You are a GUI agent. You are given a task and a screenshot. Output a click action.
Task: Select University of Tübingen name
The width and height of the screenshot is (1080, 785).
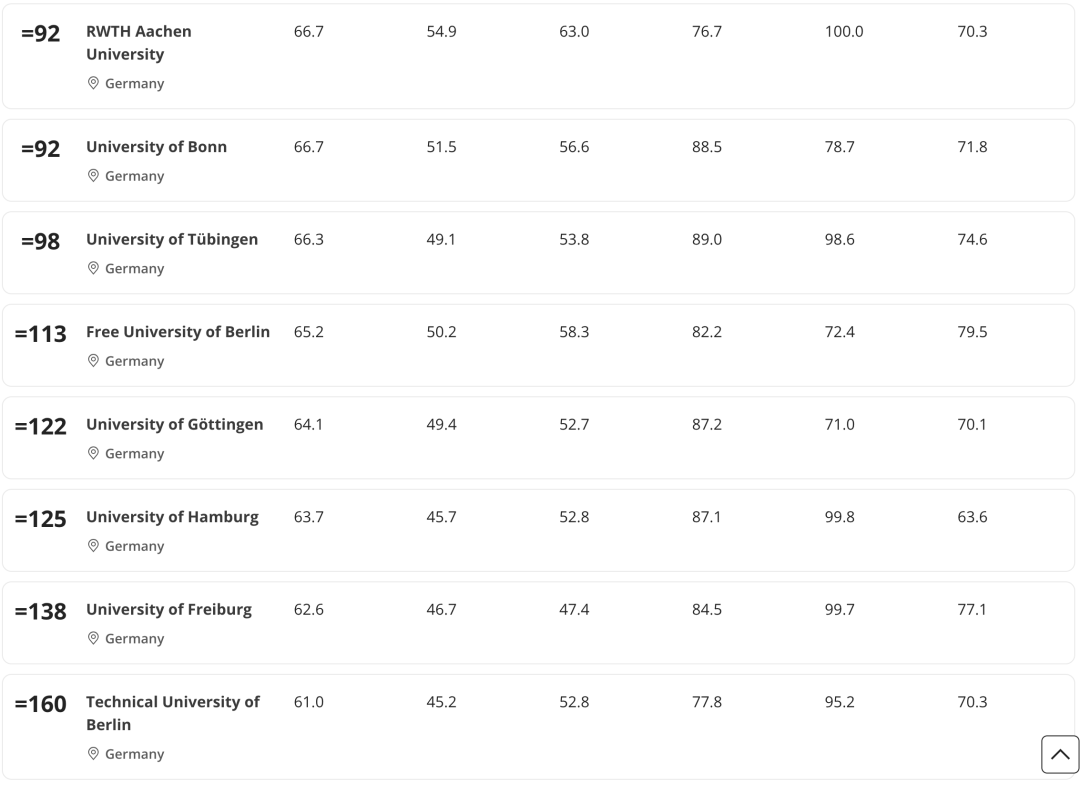(172, 240)
